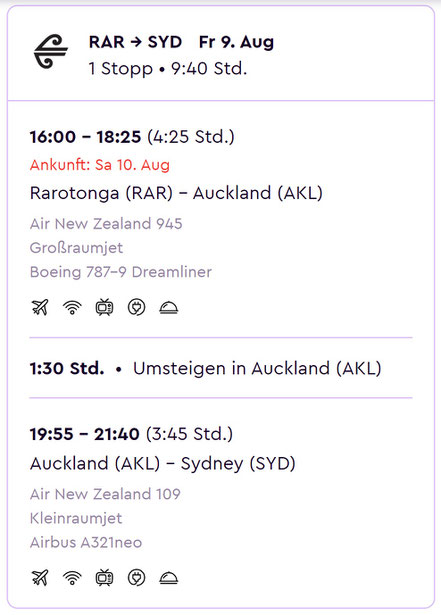Screen dimensions: 441x615
Task: Click the Fr 9. Aug date header
Action: tap(236, 42)
